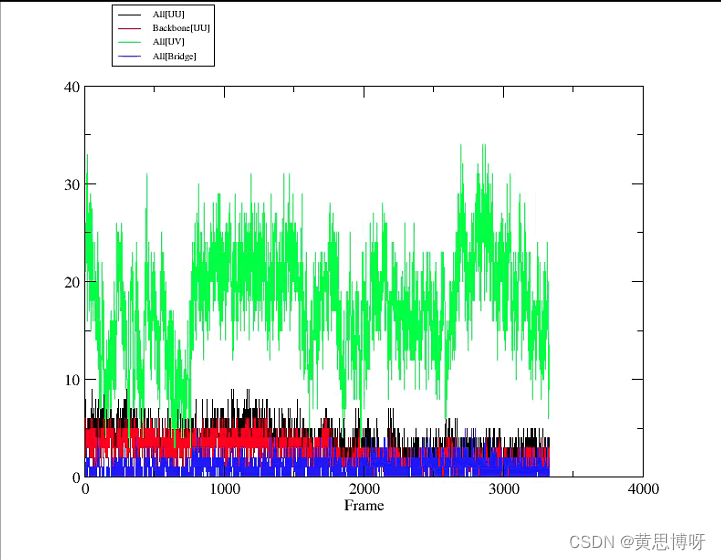Click the All[UU] legend label

pyautogui.click(x=168, y=14)
